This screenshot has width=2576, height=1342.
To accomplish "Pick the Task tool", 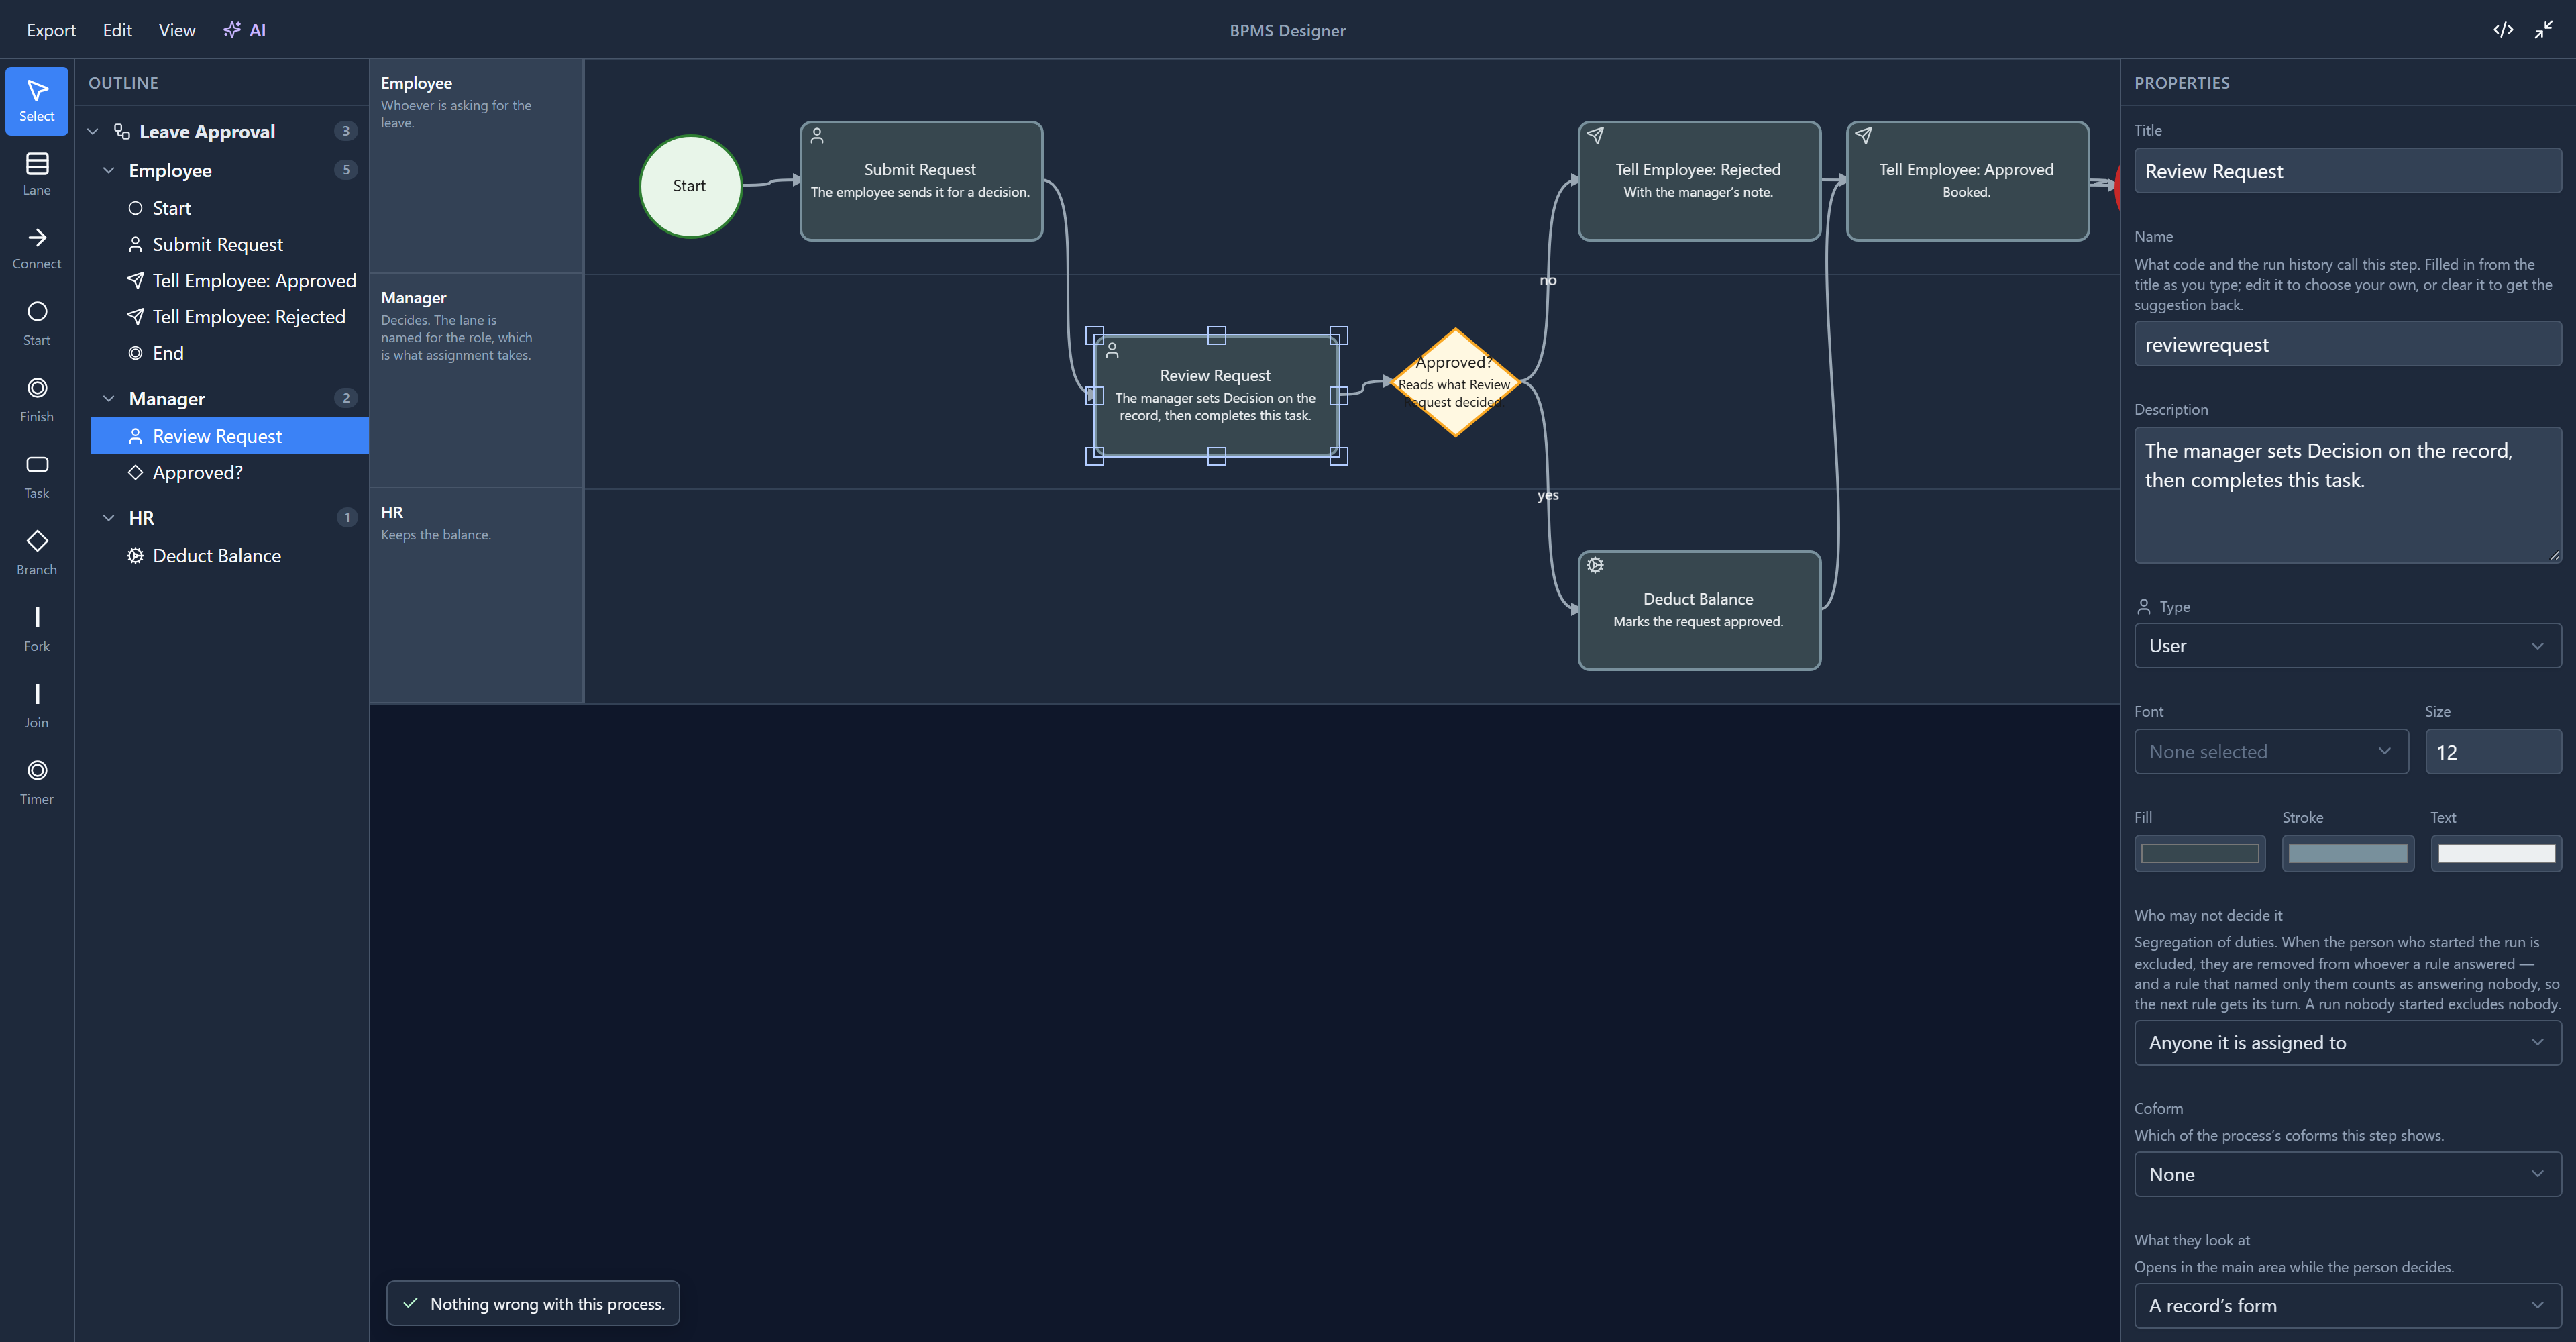I will click(37, 477).
